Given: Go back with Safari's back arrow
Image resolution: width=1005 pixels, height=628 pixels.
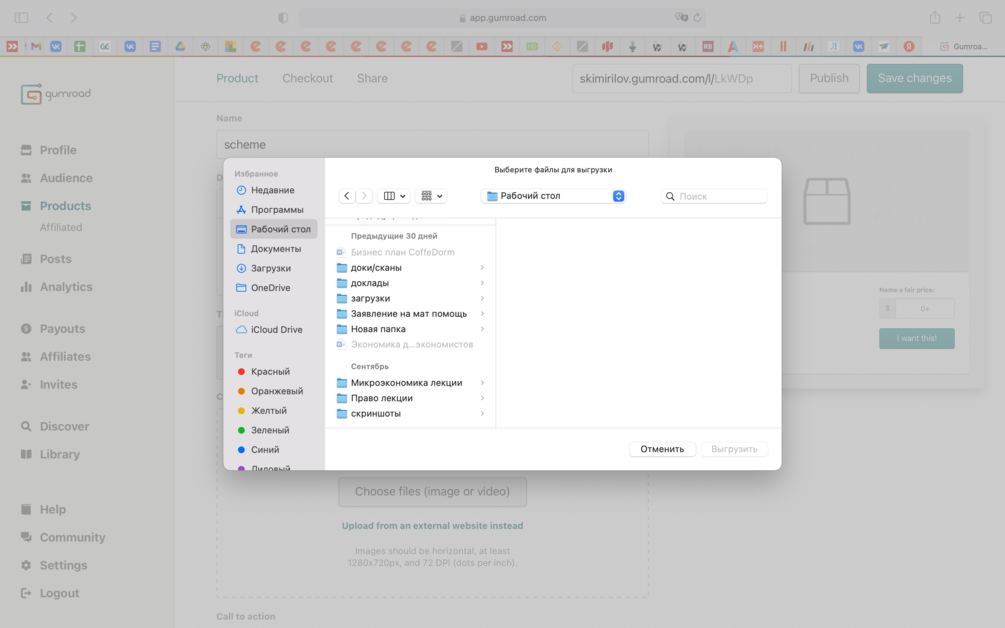Looking at the screenshot, I should [x=49, y=18].
